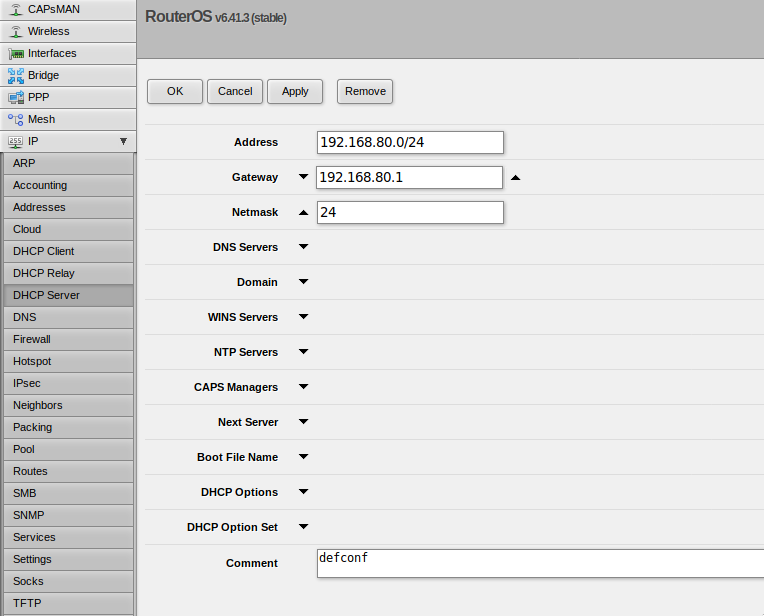Expand the DHCP Option Set field
The height and width of the screenshot is (616, 764).
click(x=304, y=527)
